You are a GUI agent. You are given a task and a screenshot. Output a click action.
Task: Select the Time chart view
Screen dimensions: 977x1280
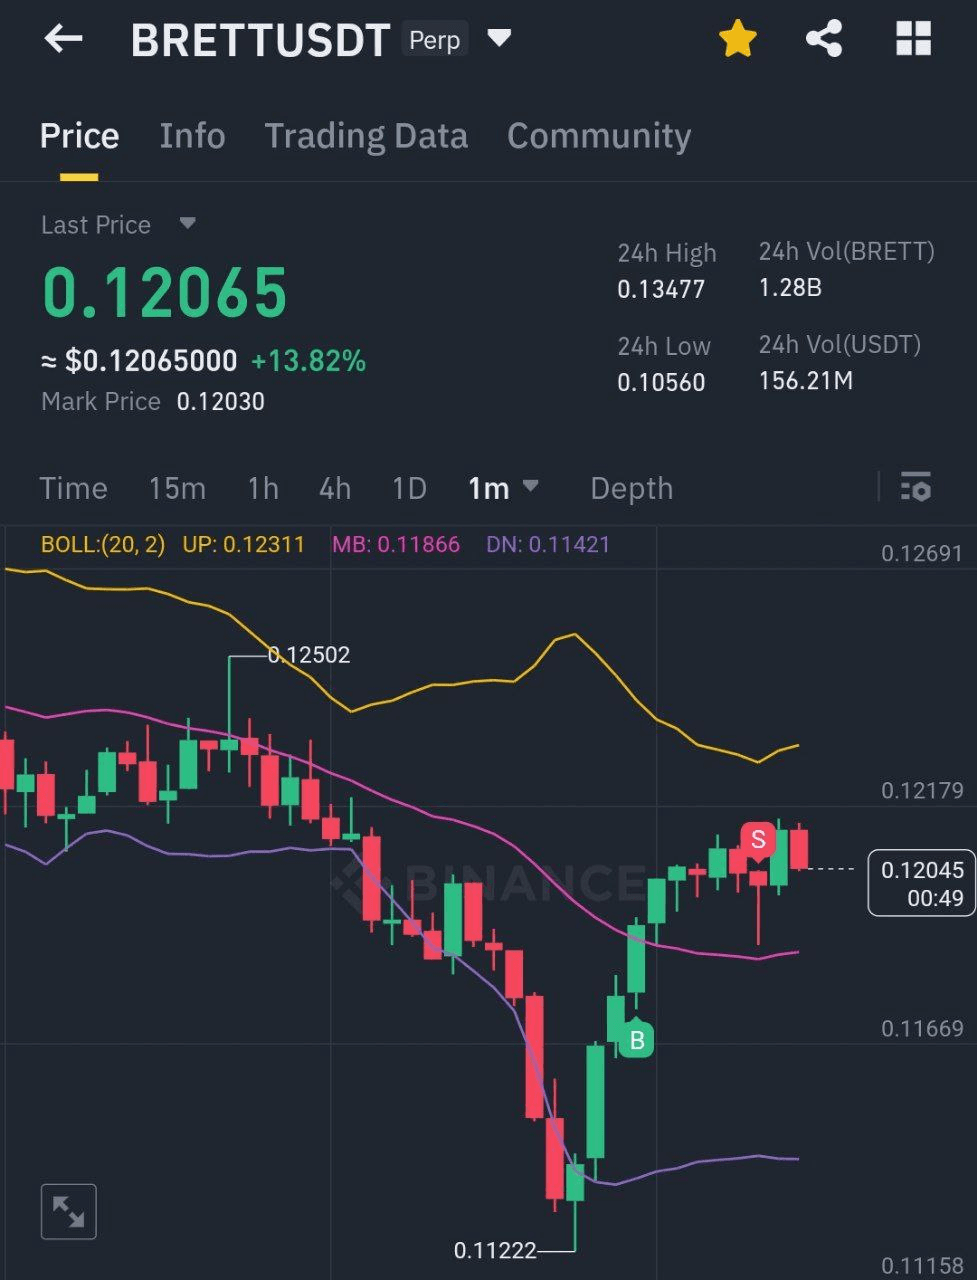(73, 488)
